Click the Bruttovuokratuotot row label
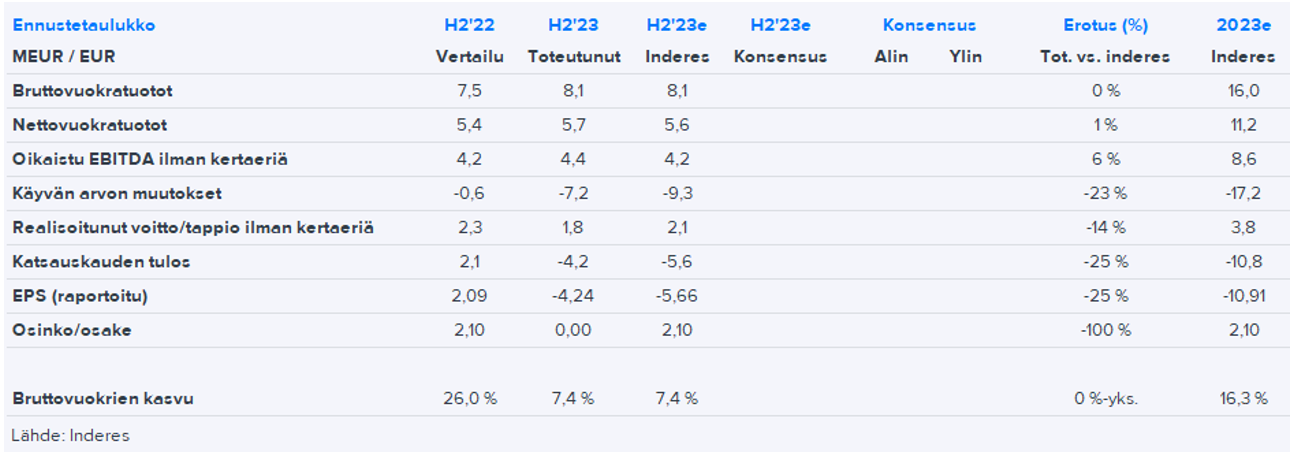Viewport: 1292px width, 458px height. click(x=92, y=91)
